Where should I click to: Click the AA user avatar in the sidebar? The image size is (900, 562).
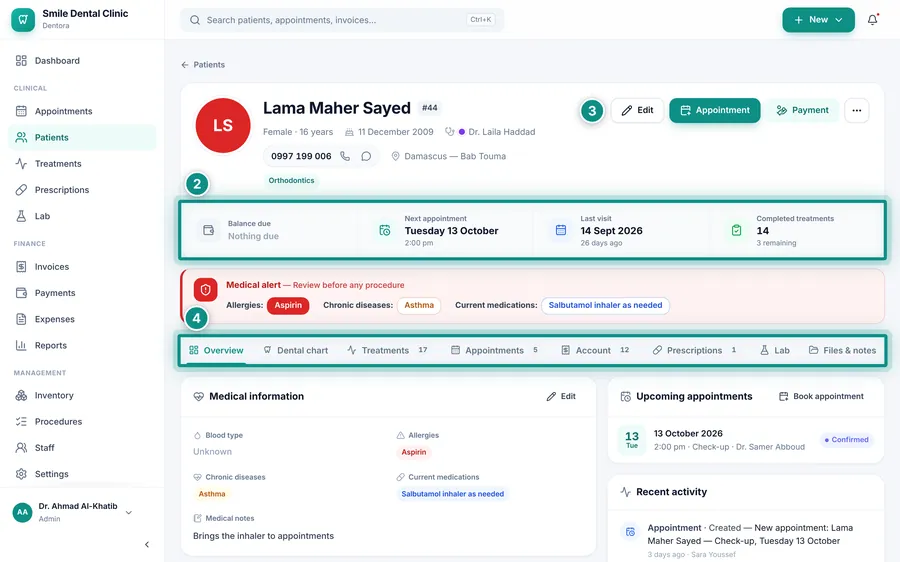pyautogui.click(x=22, y=512)
